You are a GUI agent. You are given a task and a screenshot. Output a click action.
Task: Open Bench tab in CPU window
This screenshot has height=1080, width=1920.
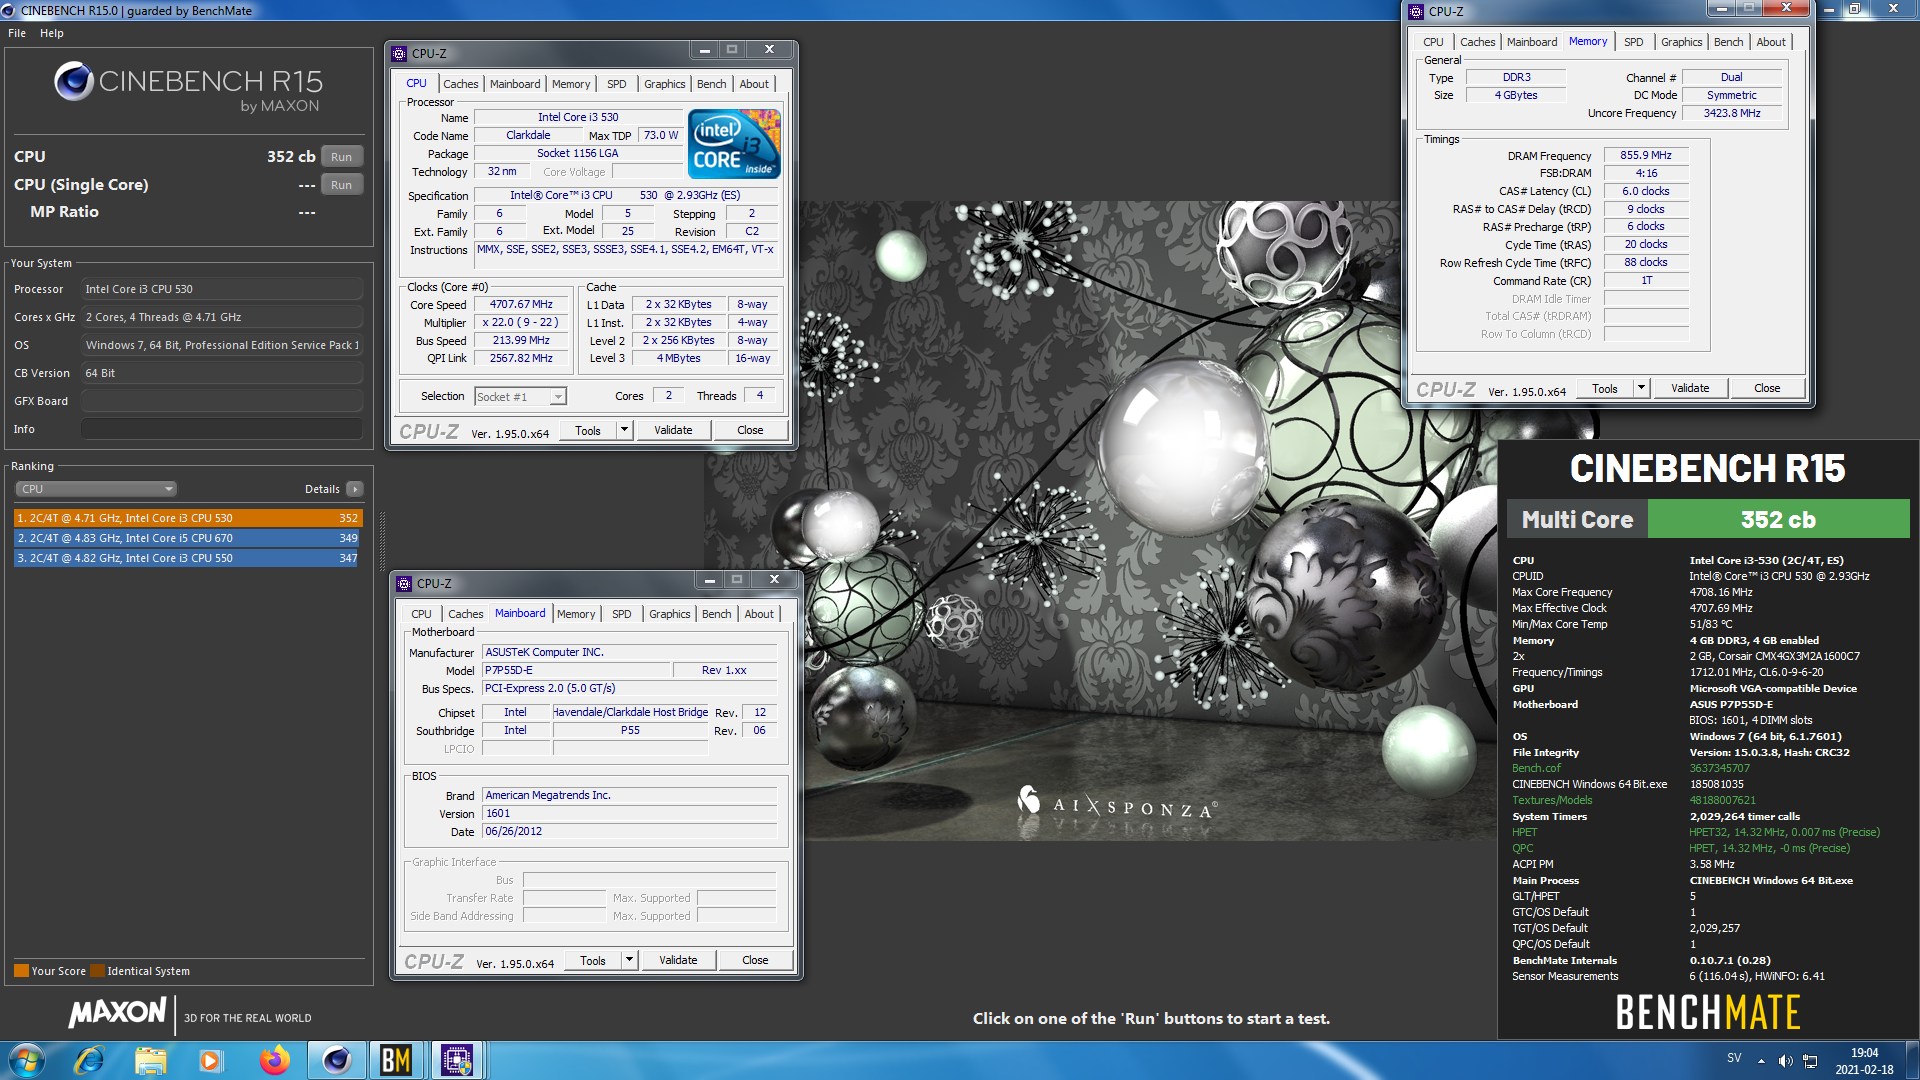coord(711,84)
